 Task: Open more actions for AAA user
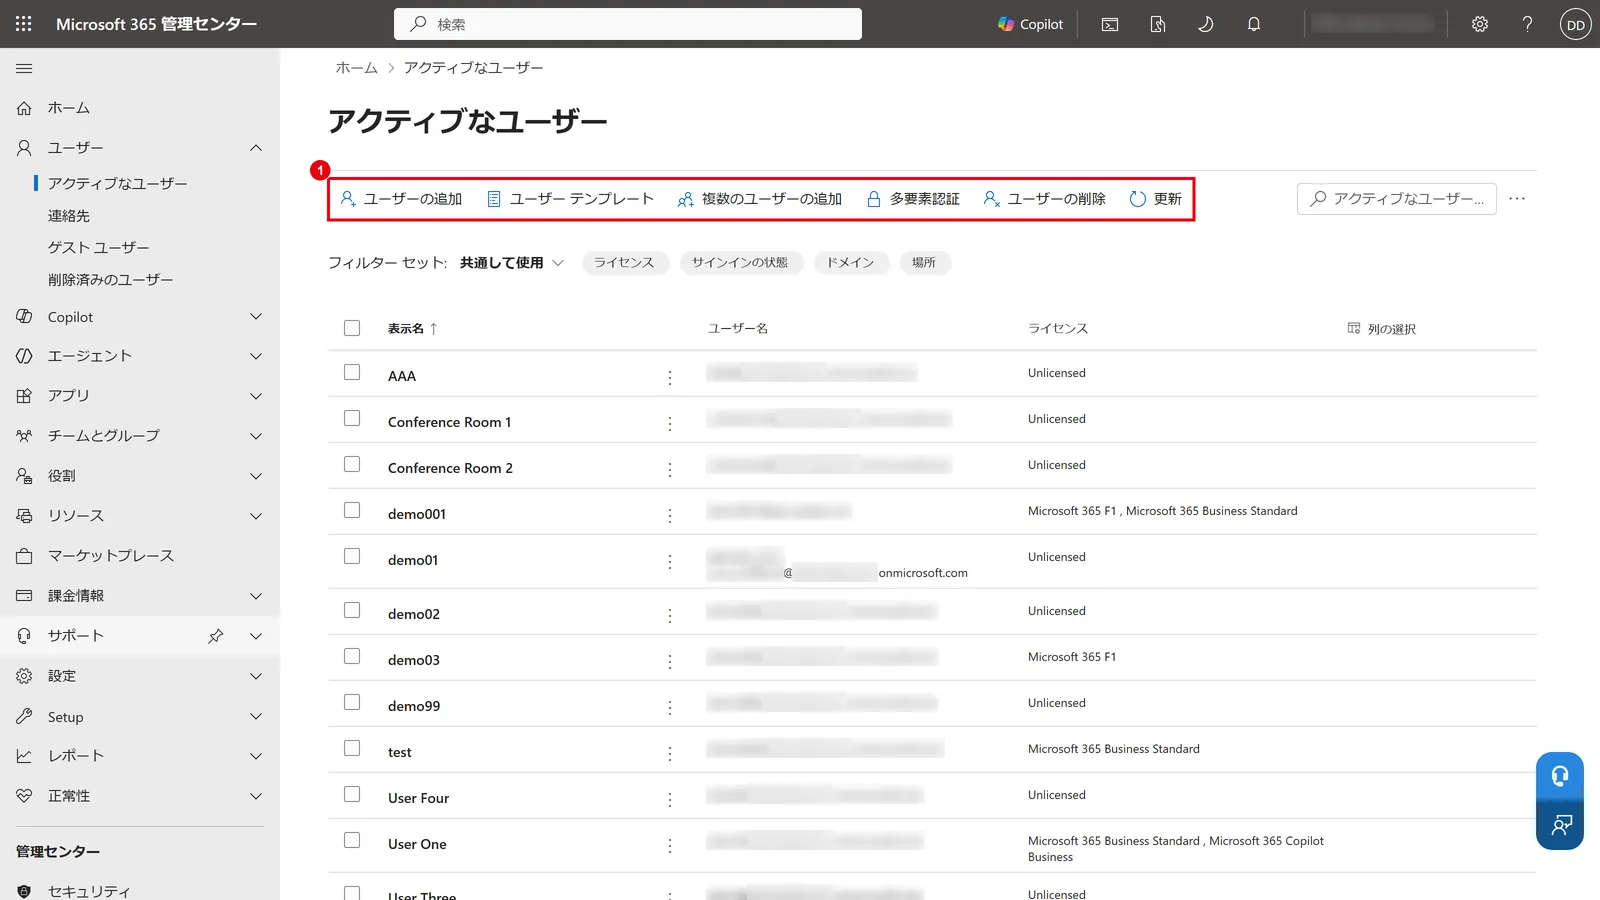(670, 377)
